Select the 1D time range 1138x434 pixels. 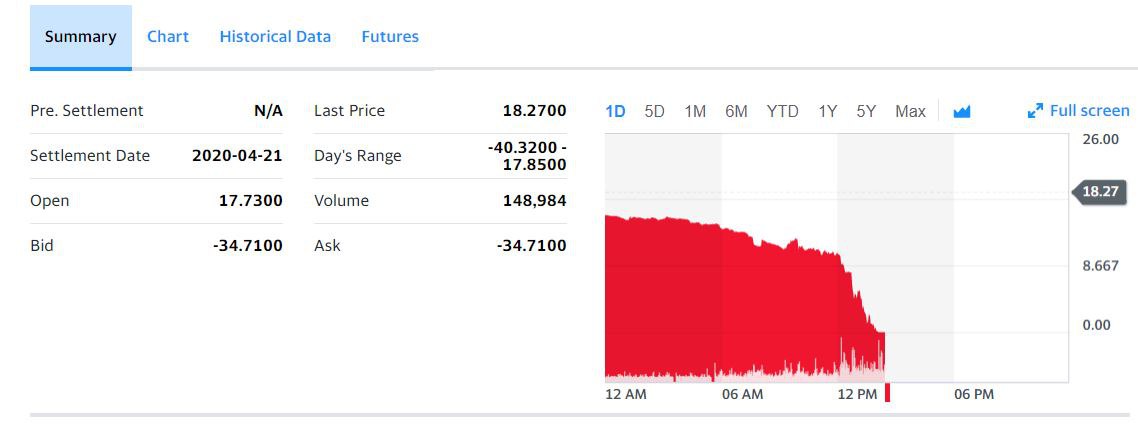[x=615, y=112]
